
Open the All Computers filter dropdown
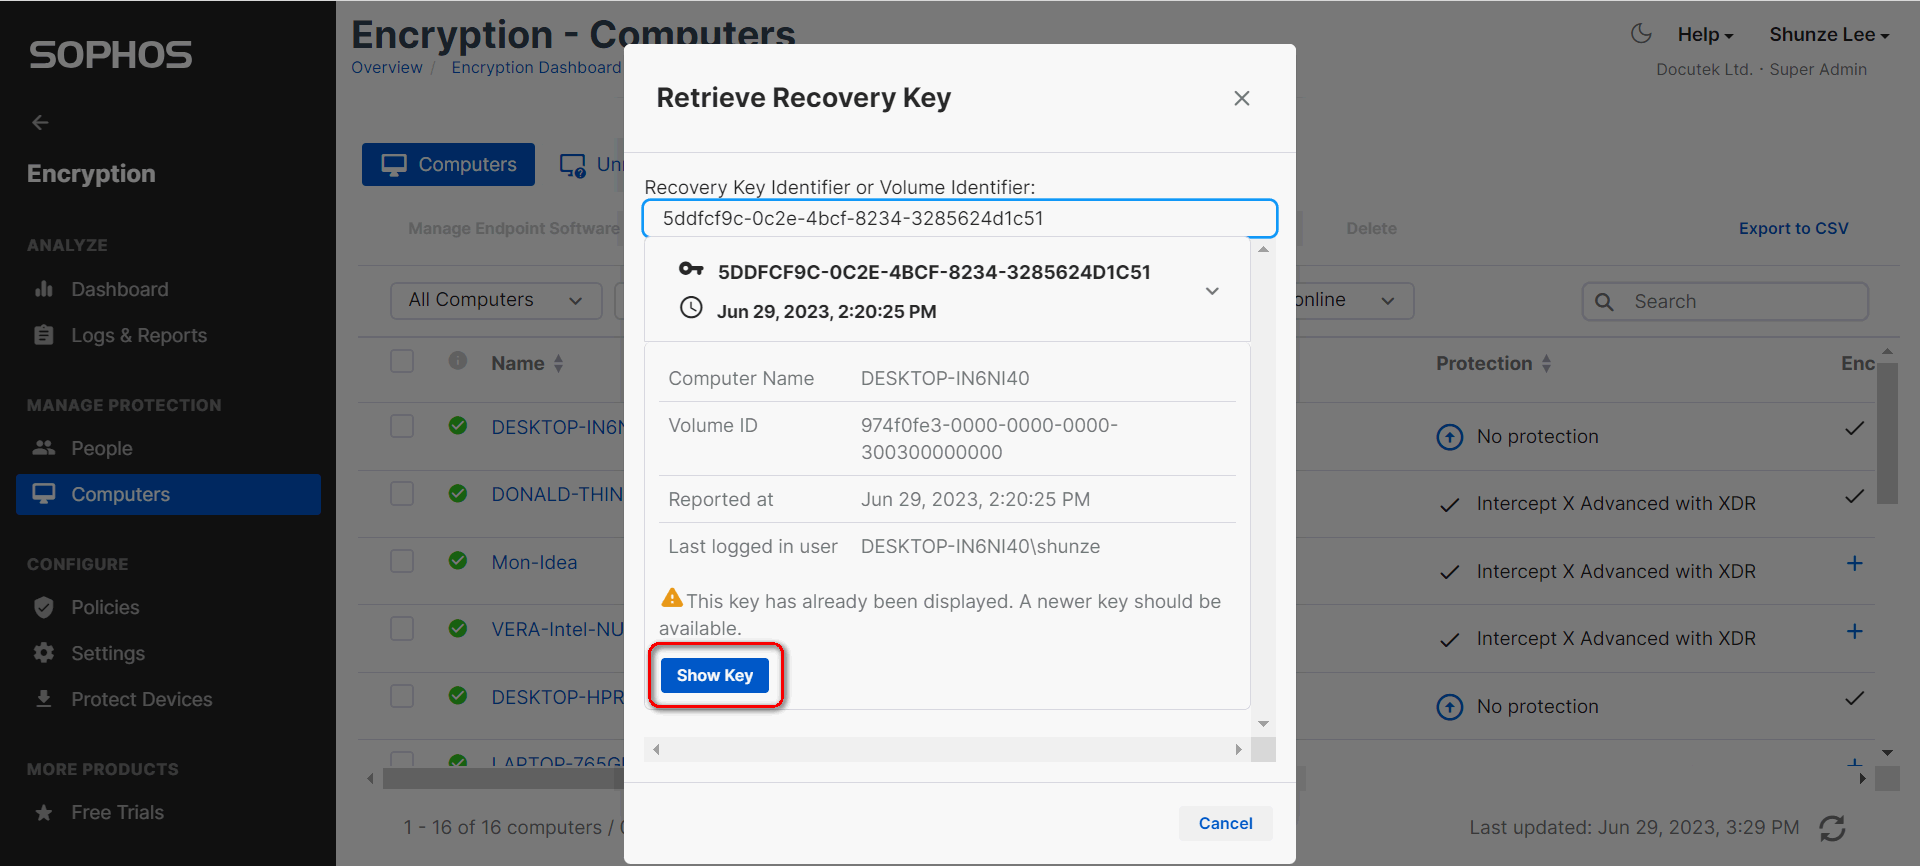tap(496, 300)
